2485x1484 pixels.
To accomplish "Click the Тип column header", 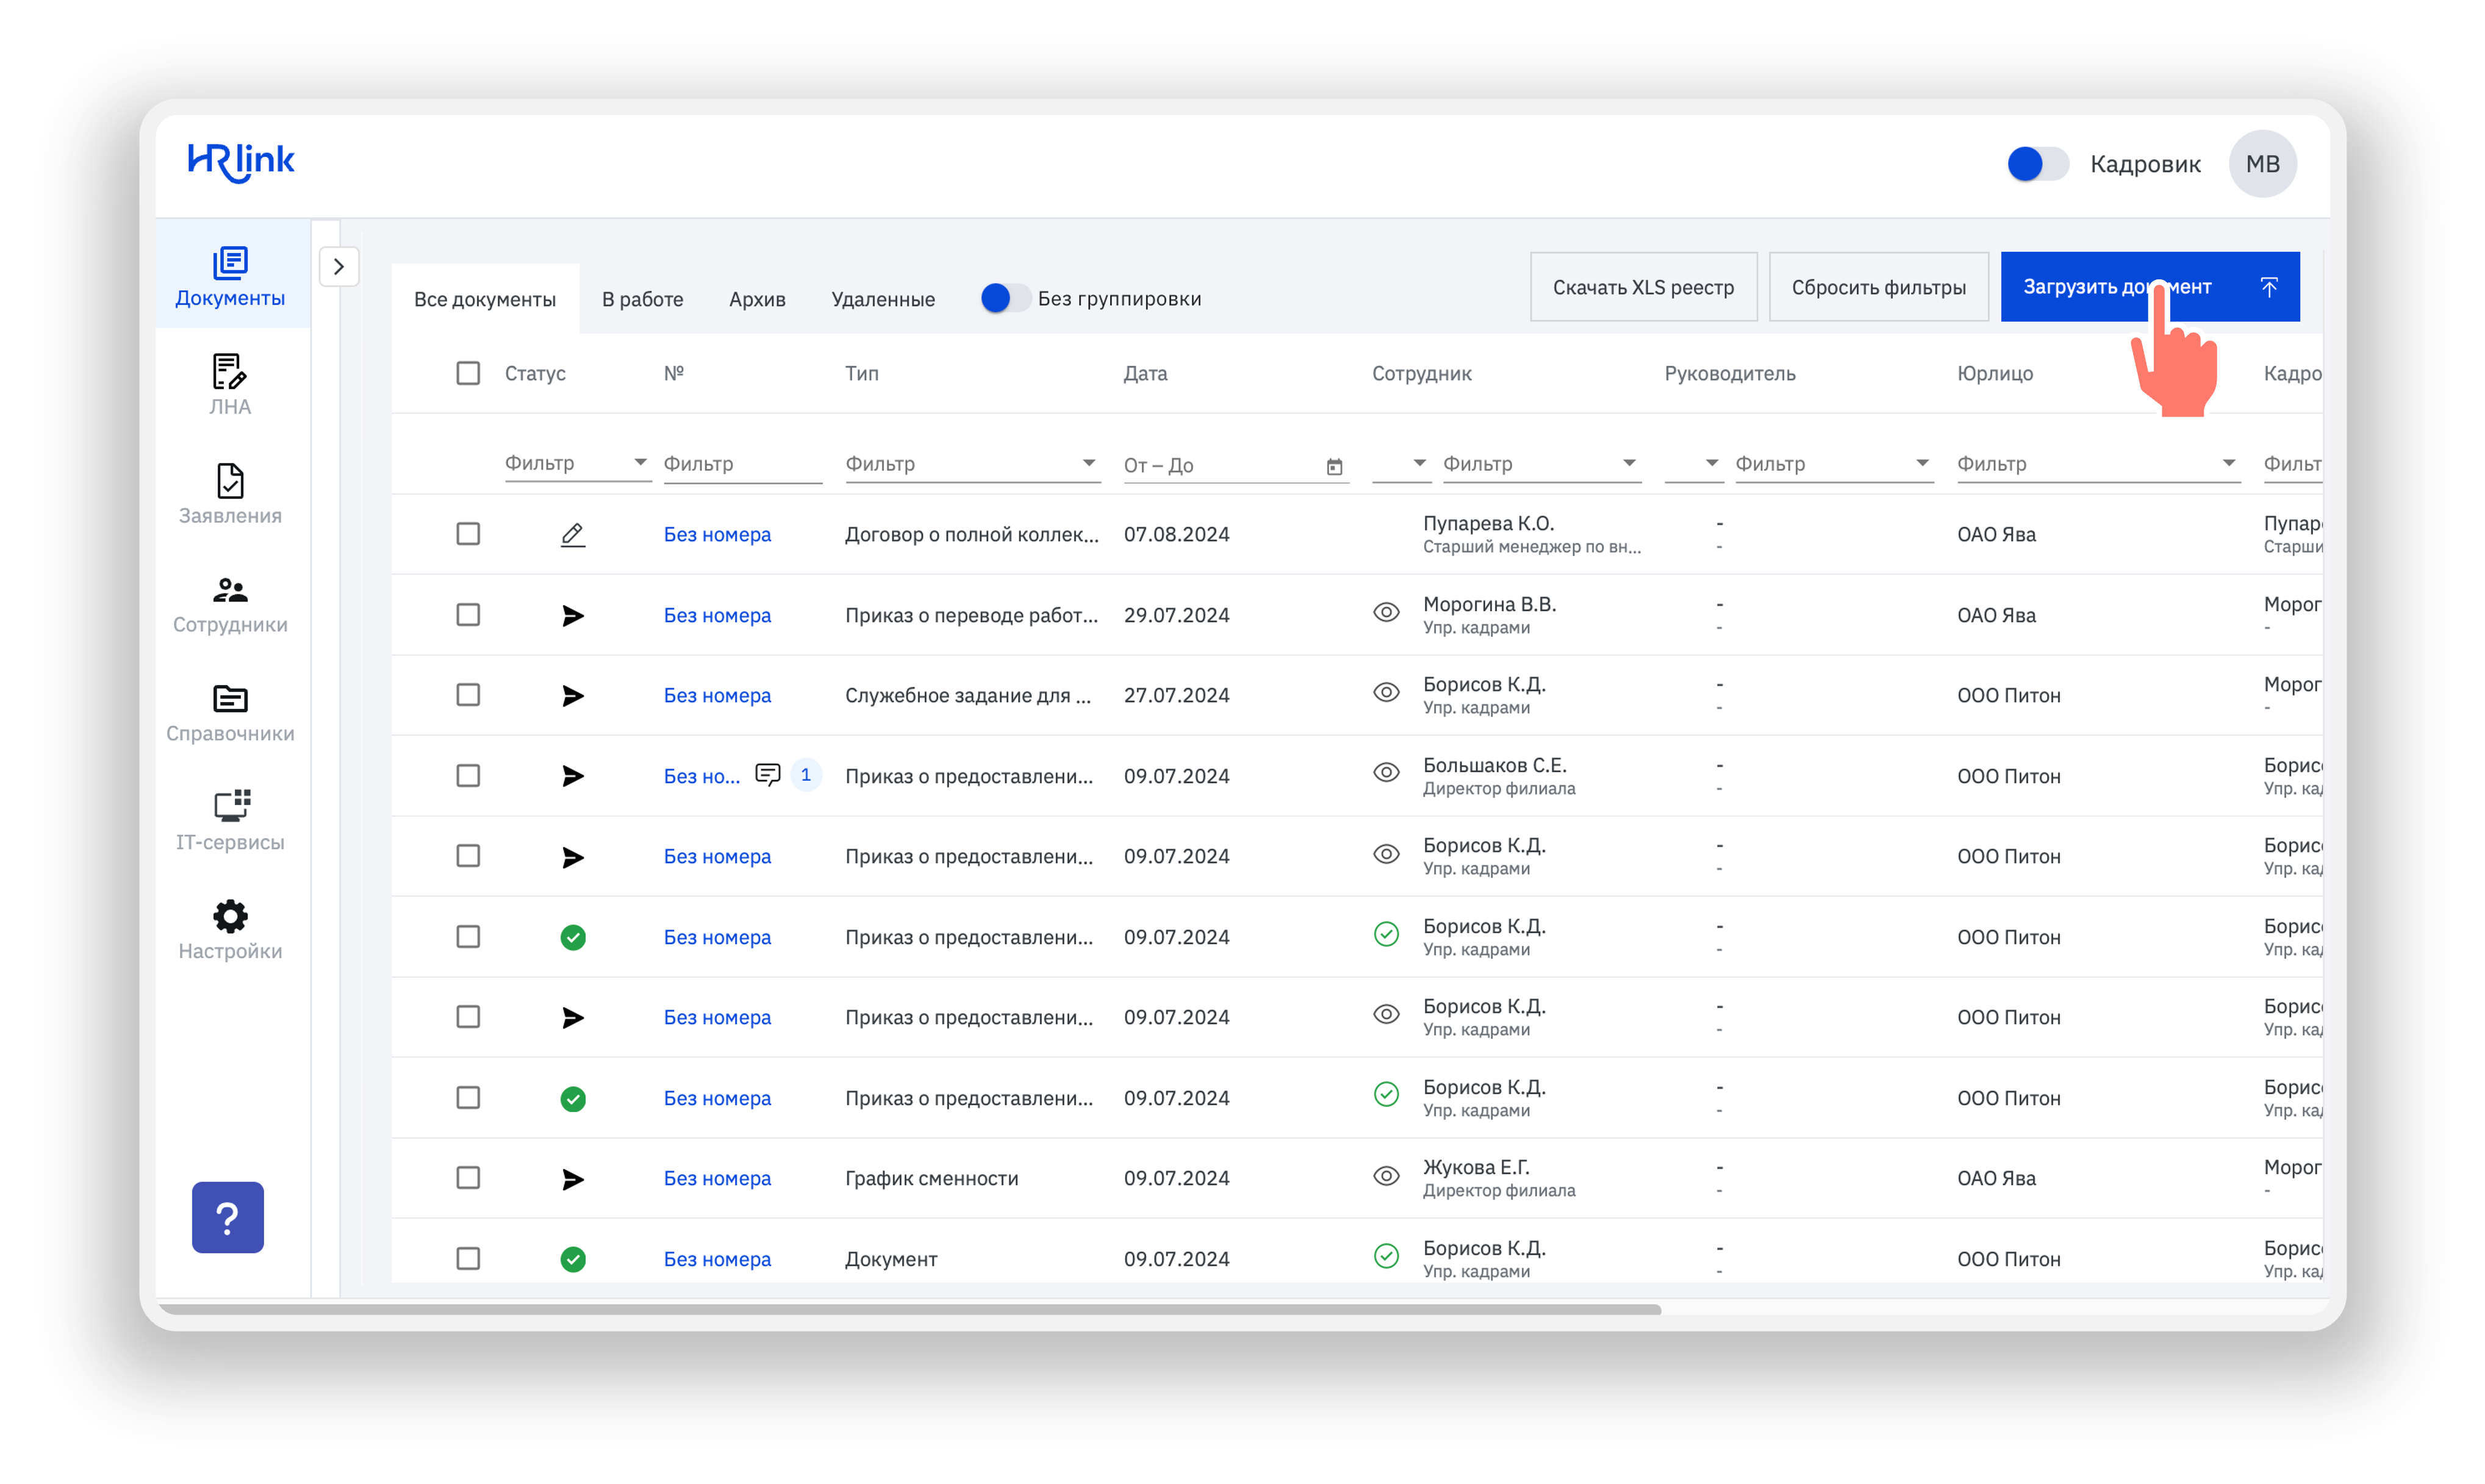I will click(x=861, y=373).
